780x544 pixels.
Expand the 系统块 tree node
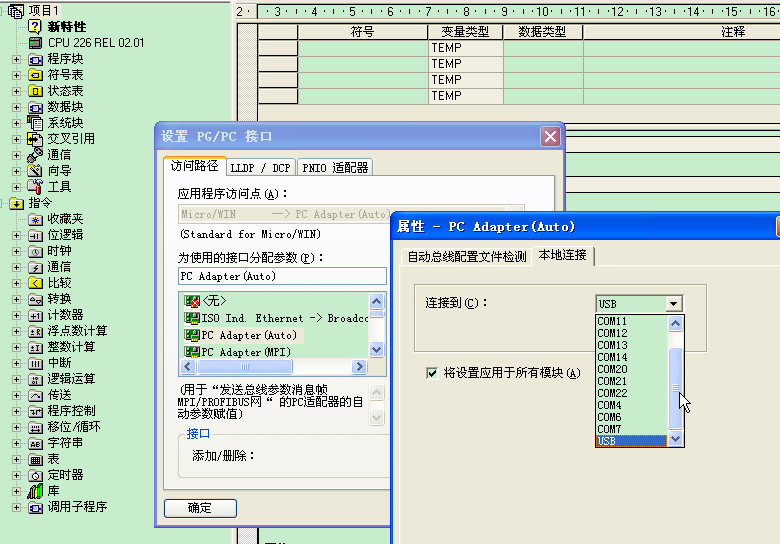click(16, 123)
